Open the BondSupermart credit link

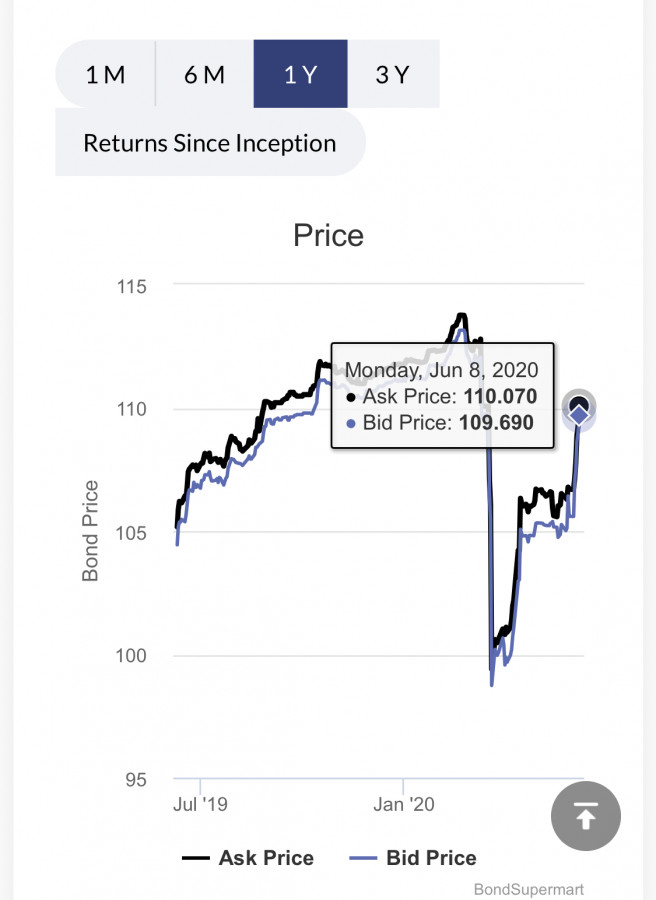click(529, 889)
